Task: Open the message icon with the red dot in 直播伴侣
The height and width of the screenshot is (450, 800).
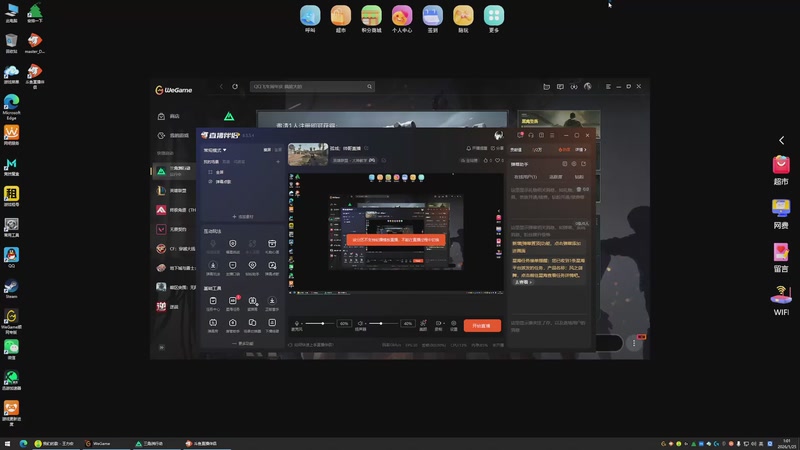Action: pyautogui.click(x=520, y=135)
